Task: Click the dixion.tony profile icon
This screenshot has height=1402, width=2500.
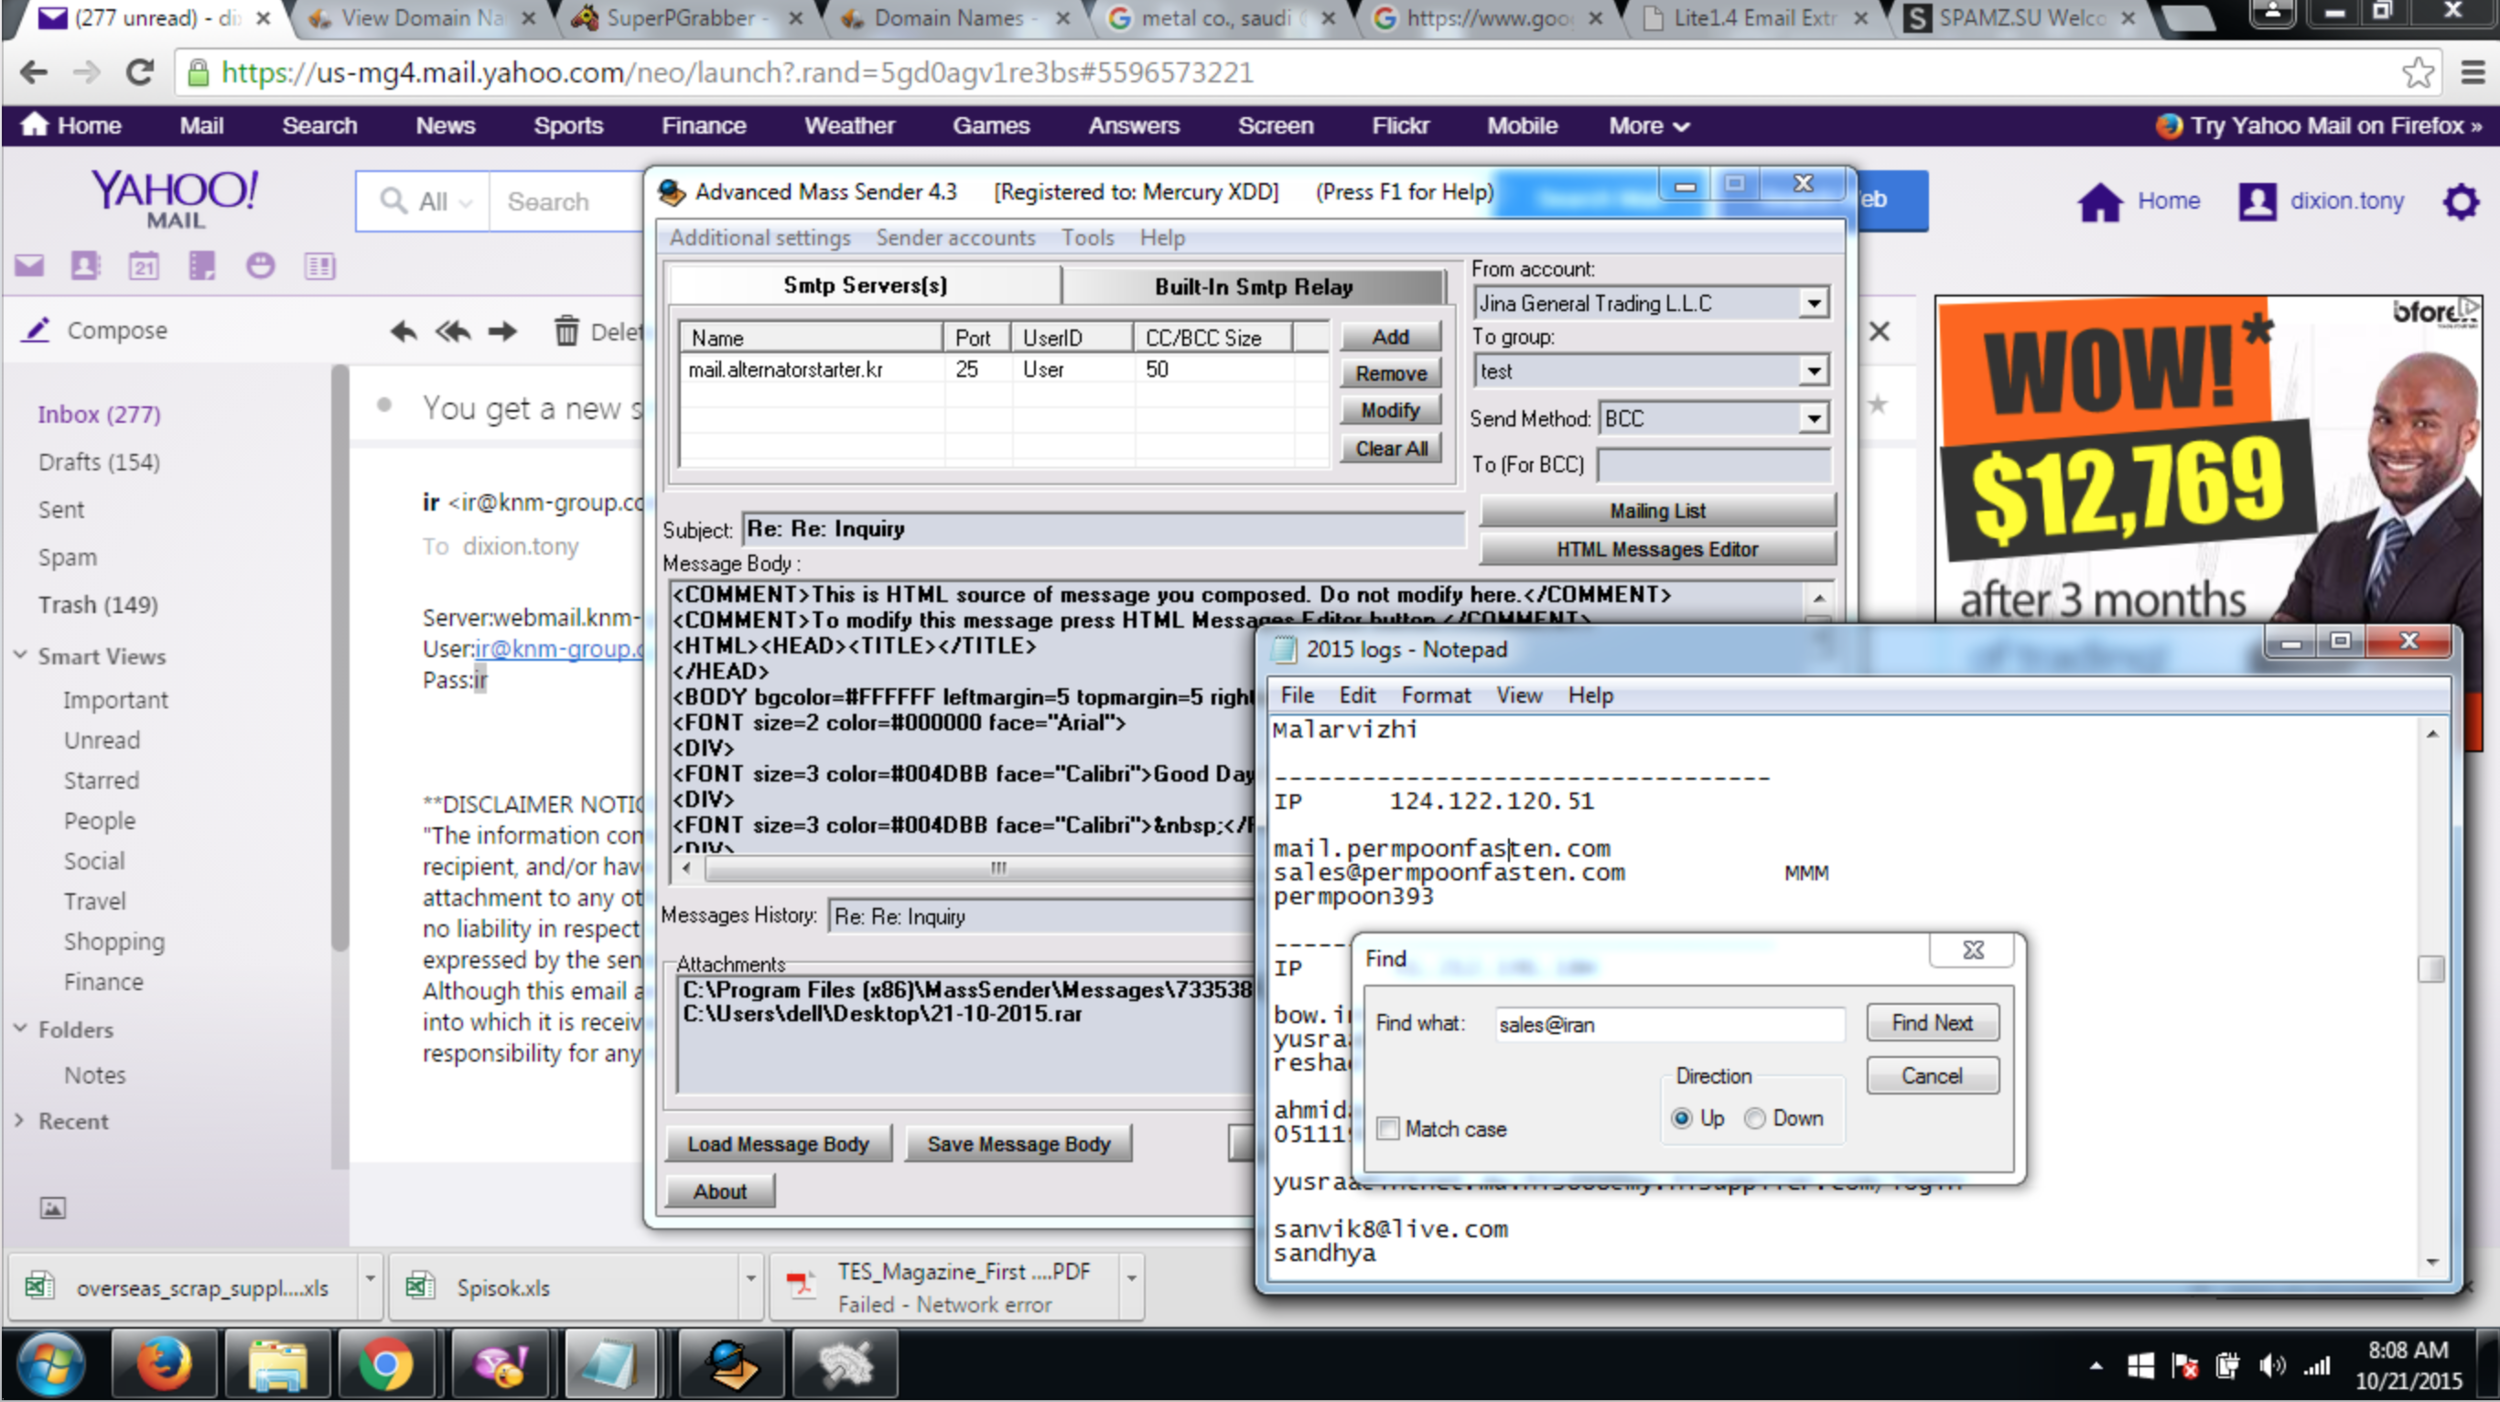Action: [2258, 202]
